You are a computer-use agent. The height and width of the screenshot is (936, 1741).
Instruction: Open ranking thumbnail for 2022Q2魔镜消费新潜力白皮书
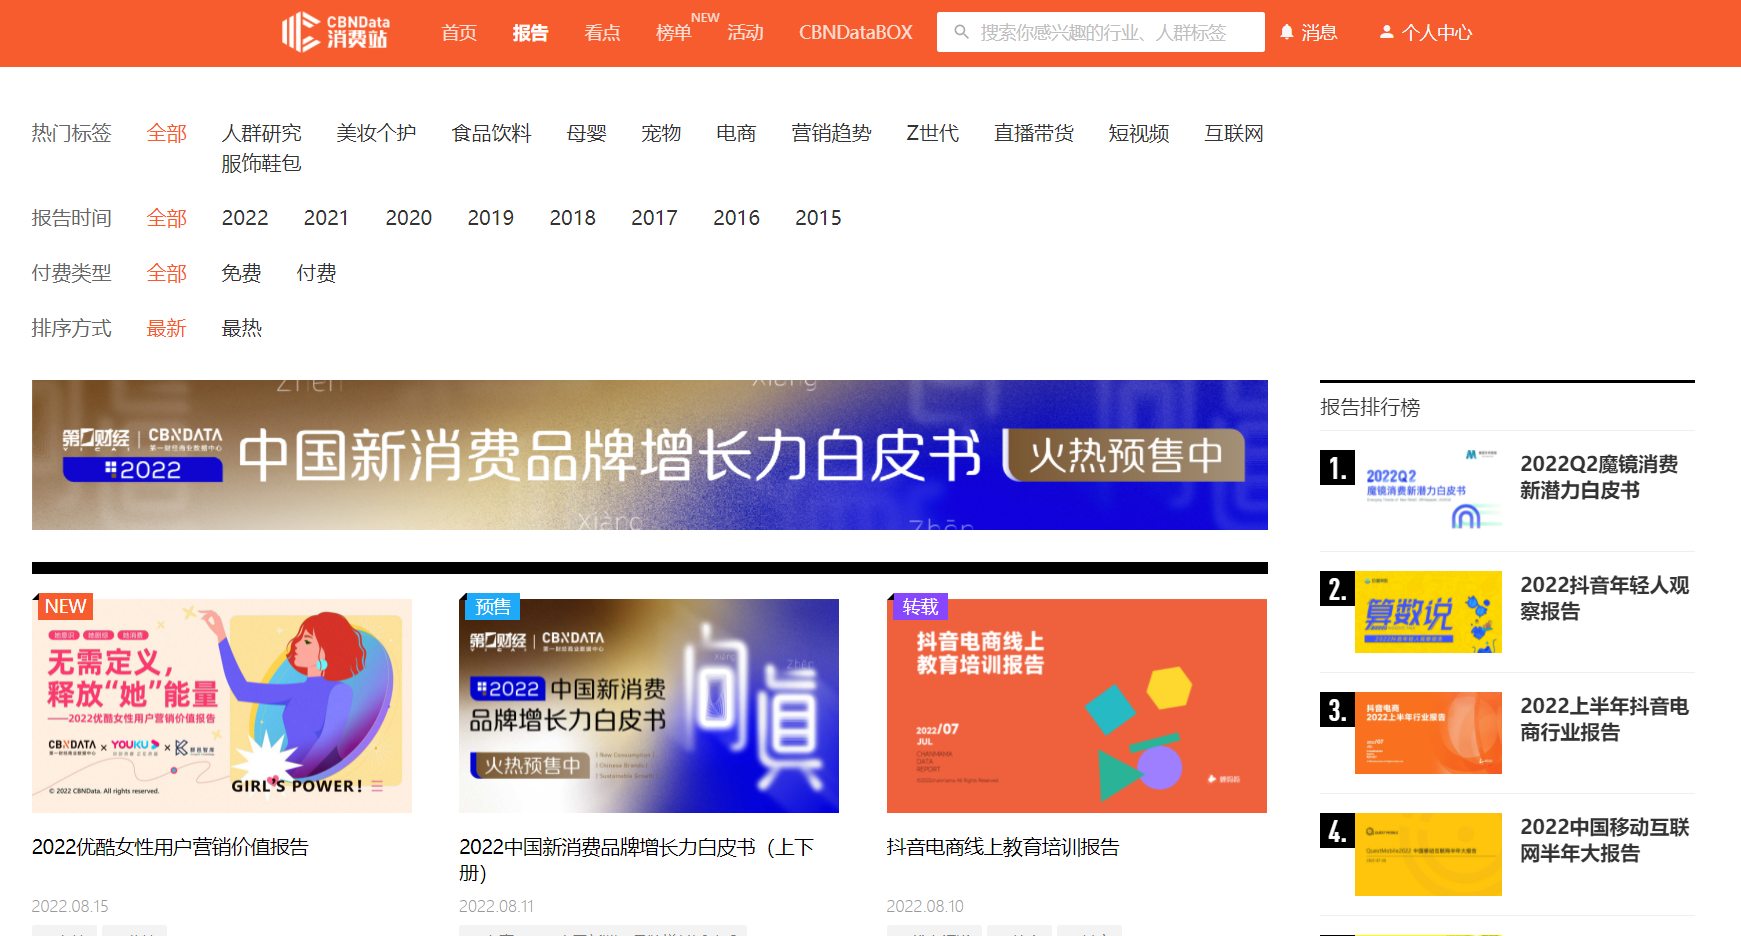tap(1428, 491)
